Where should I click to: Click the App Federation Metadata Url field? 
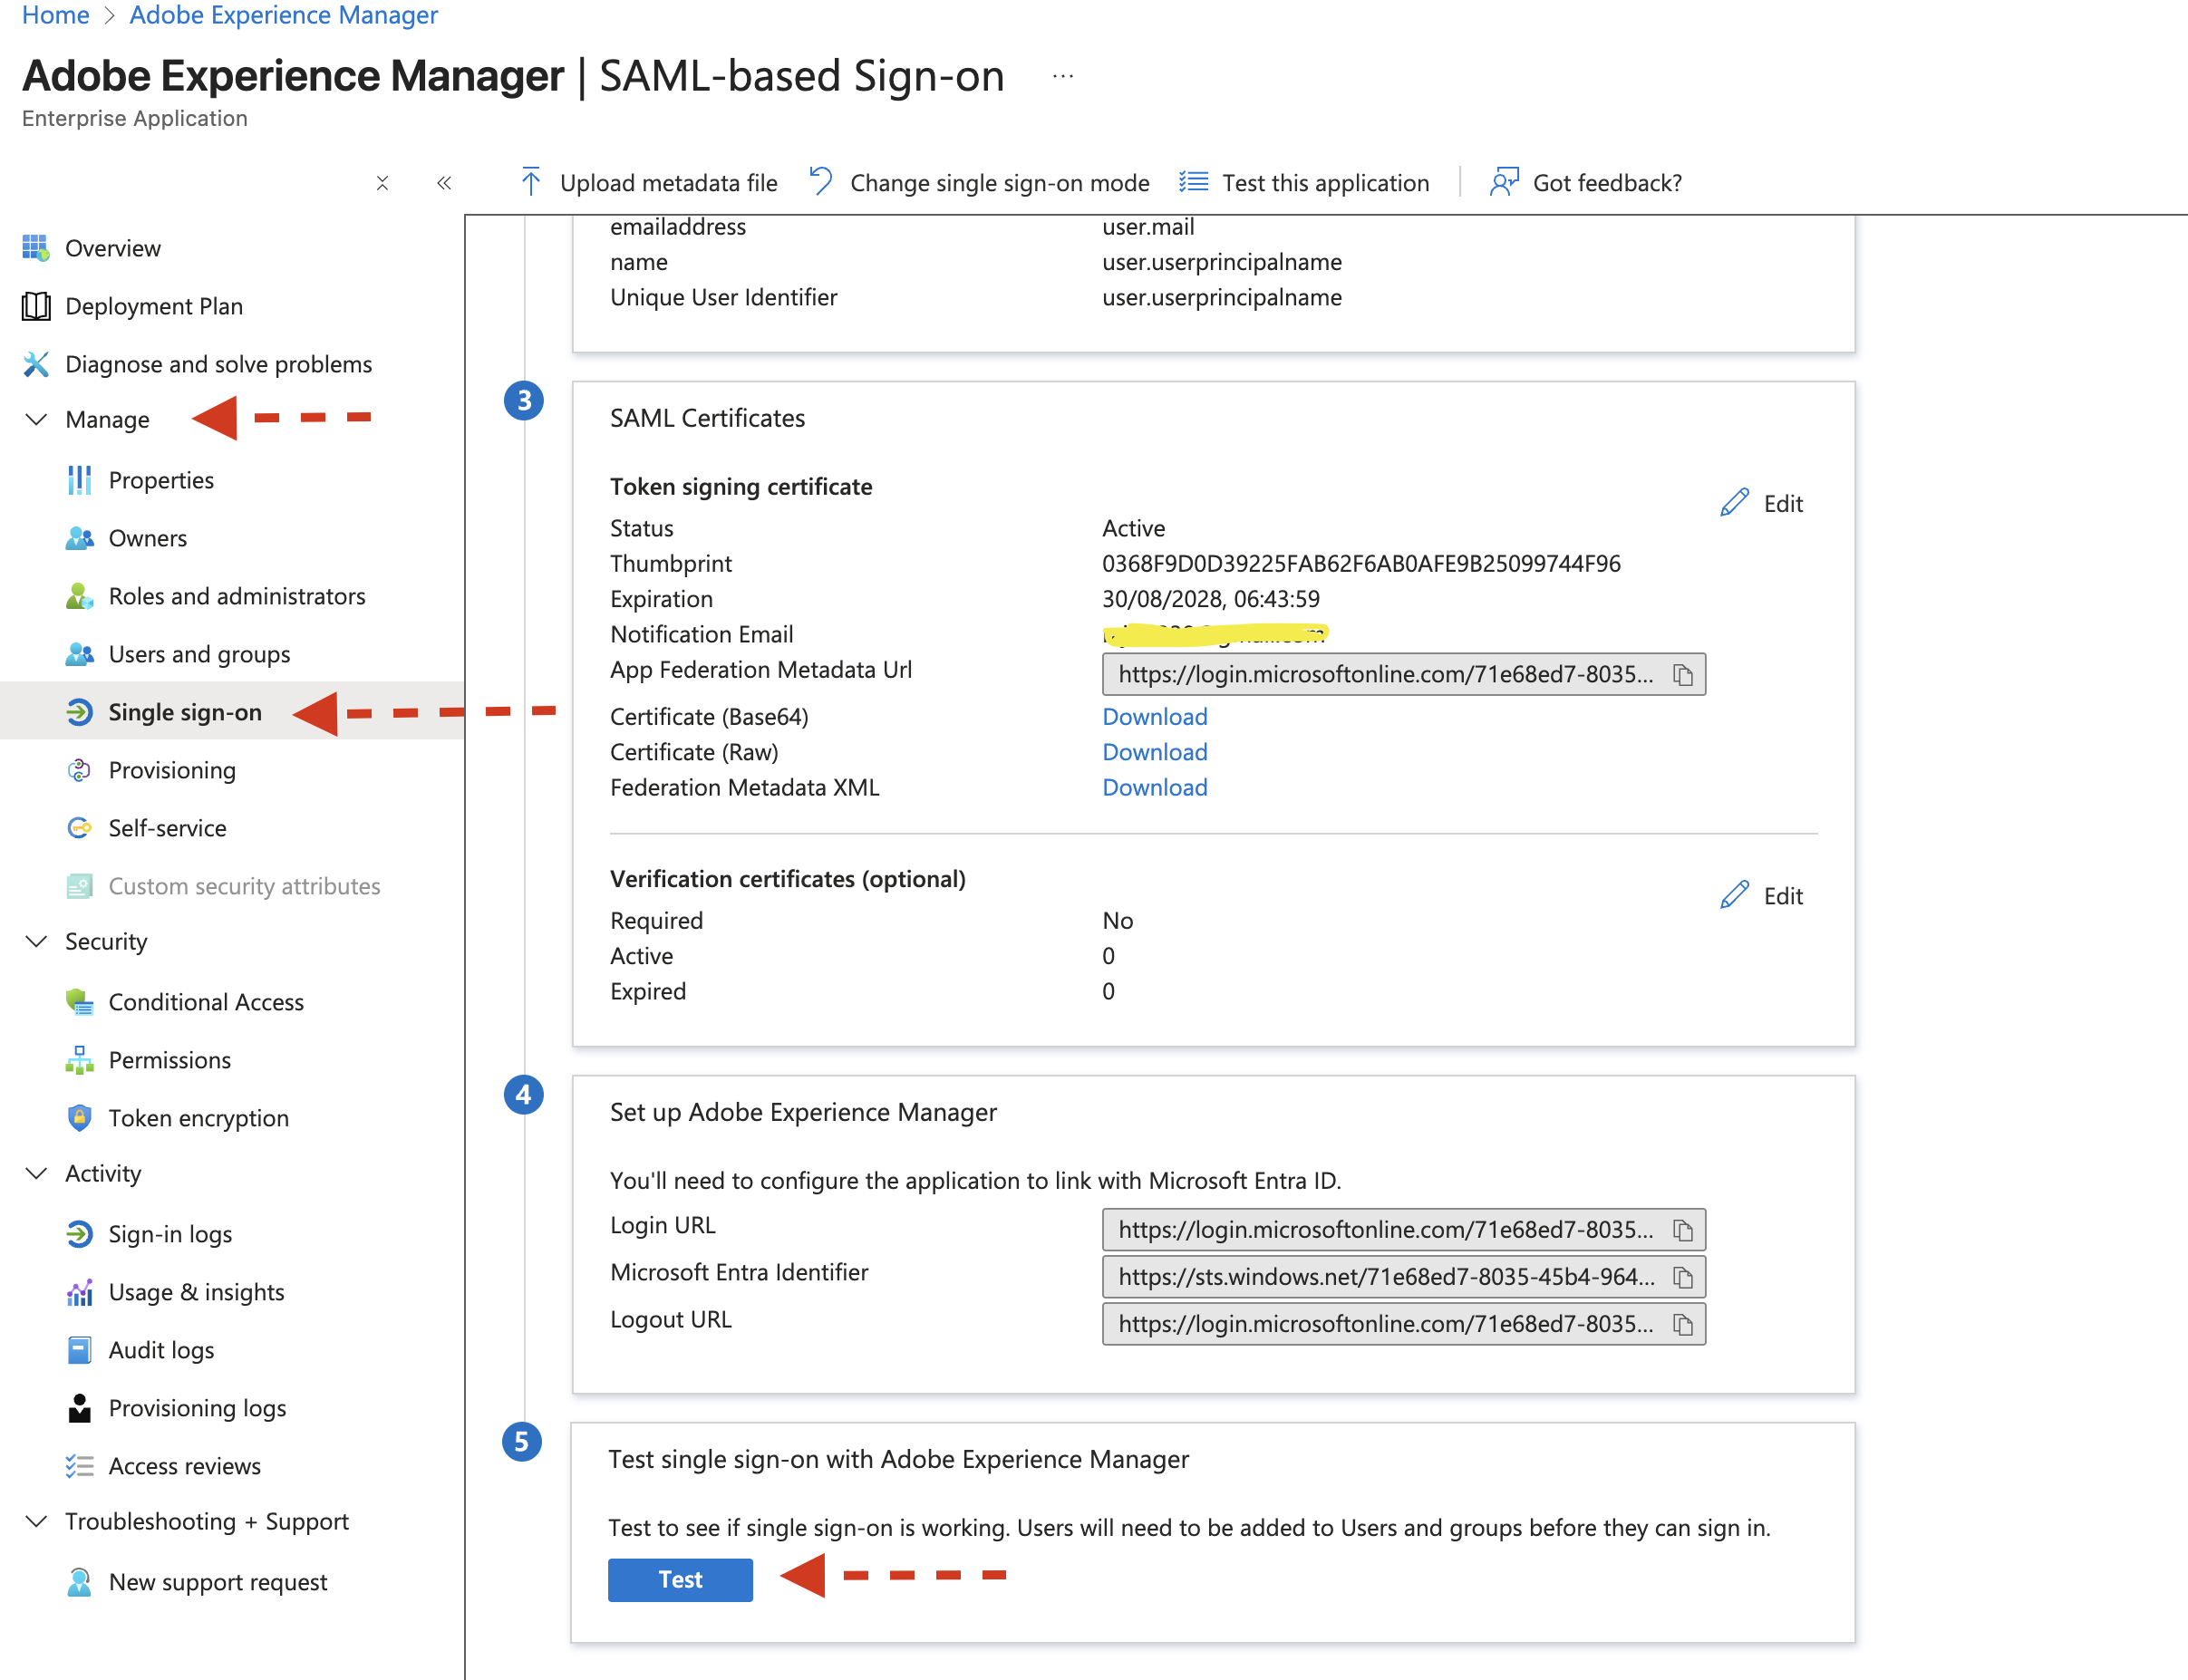pyautogui.click(x=1404, y=675)
